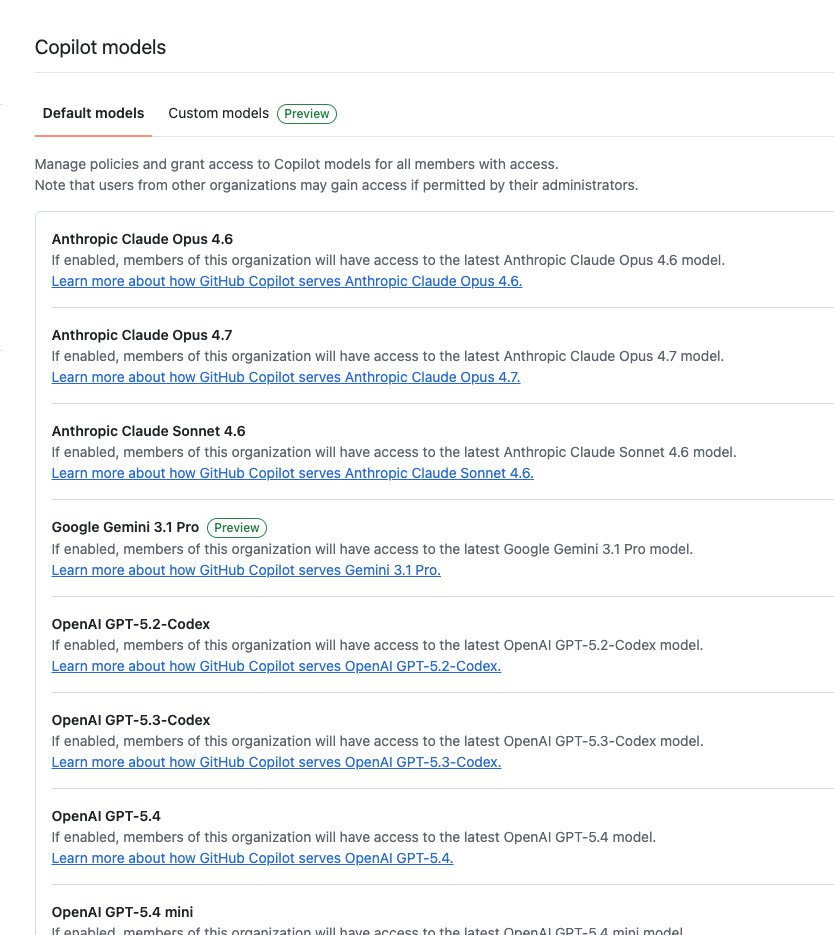Click the Preview badge next to Google Gemini 3.1 Pro
Viewport: 834px width, 935px height.
click(237, 528)
